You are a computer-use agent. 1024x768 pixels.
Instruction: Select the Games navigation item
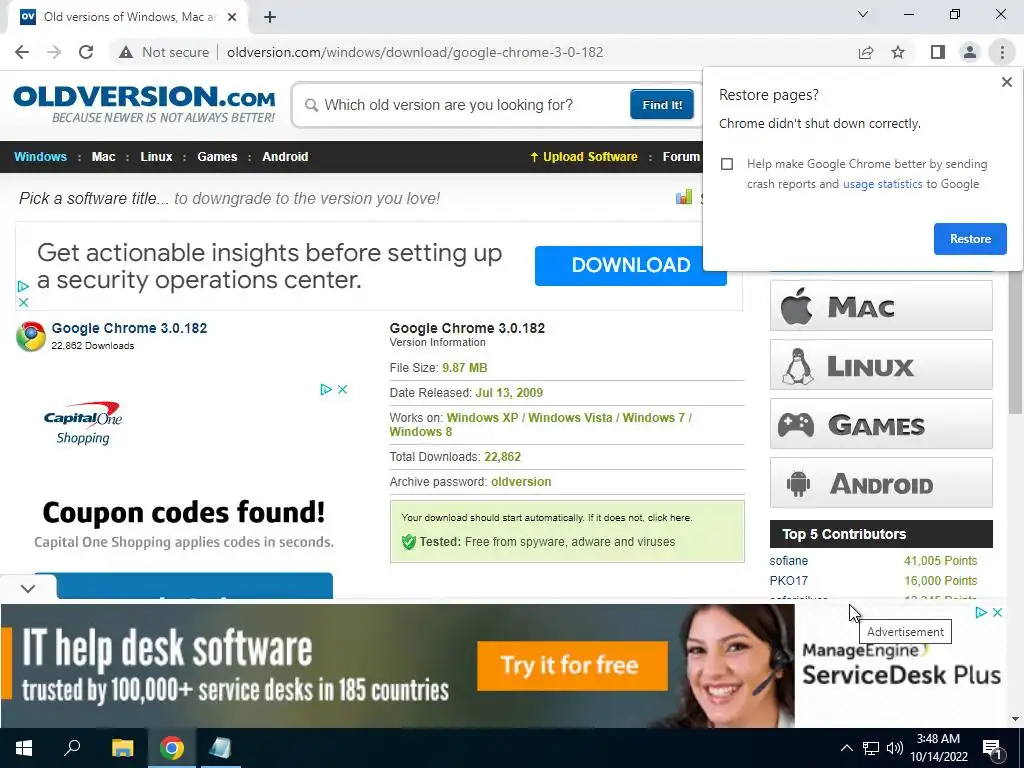pos(217,157)
